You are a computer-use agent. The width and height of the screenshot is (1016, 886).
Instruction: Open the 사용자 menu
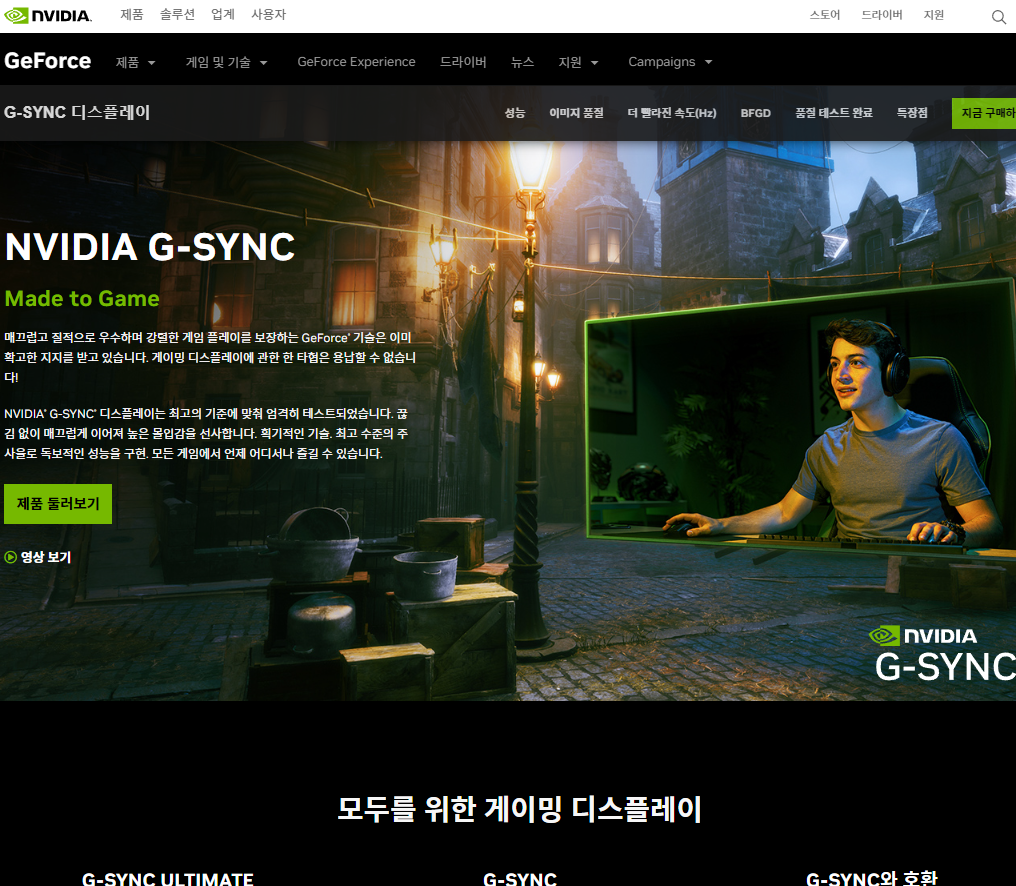pyautogui.click(x=268, y=14)
